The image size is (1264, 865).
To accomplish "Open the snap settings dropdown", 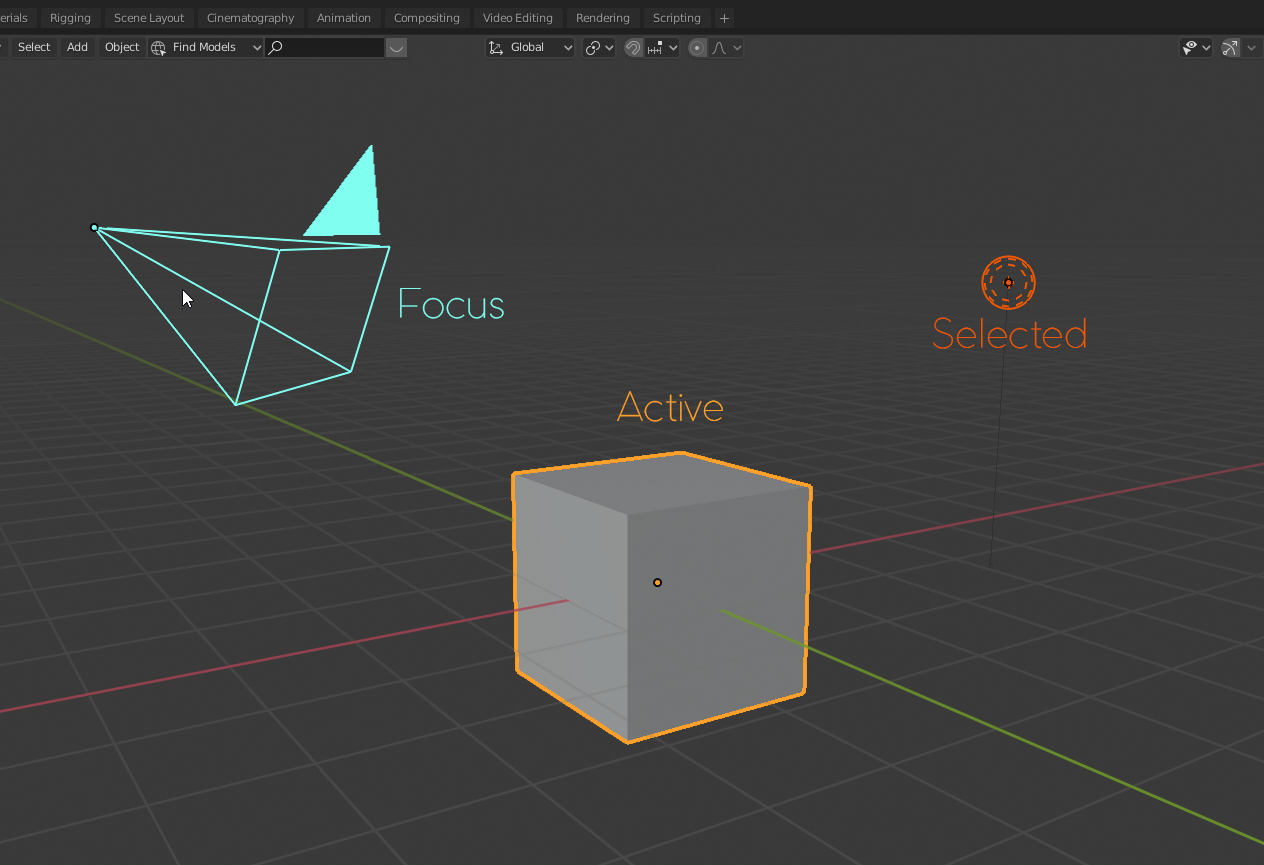I will tap(662, 47).
